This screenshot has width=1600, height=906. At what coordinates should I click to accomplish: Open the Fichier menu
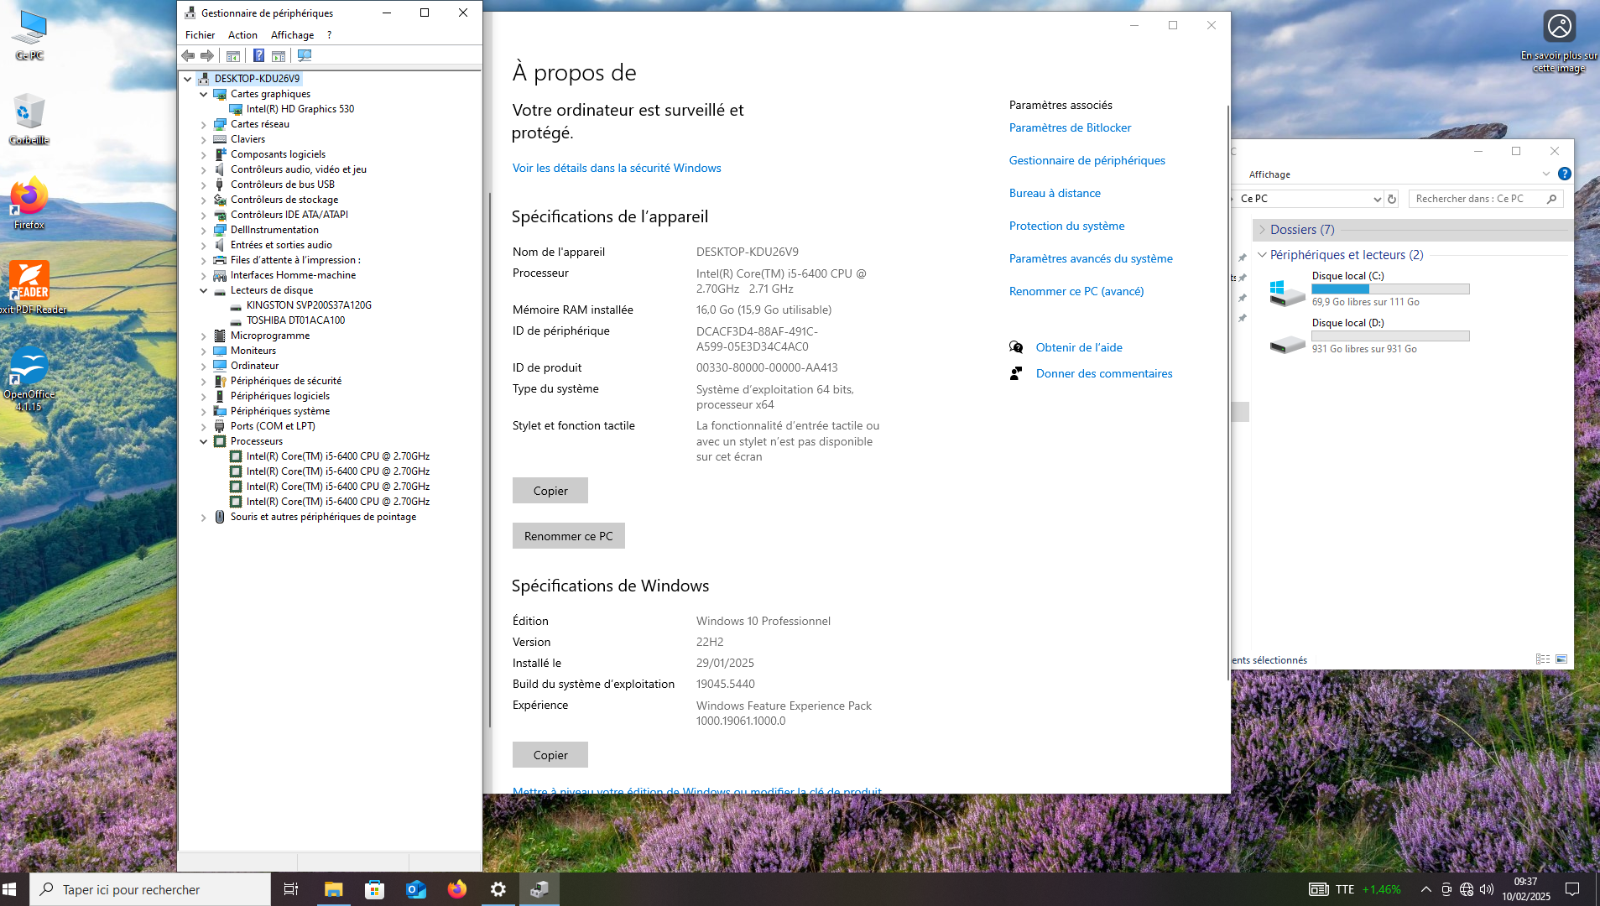point(200,35)
